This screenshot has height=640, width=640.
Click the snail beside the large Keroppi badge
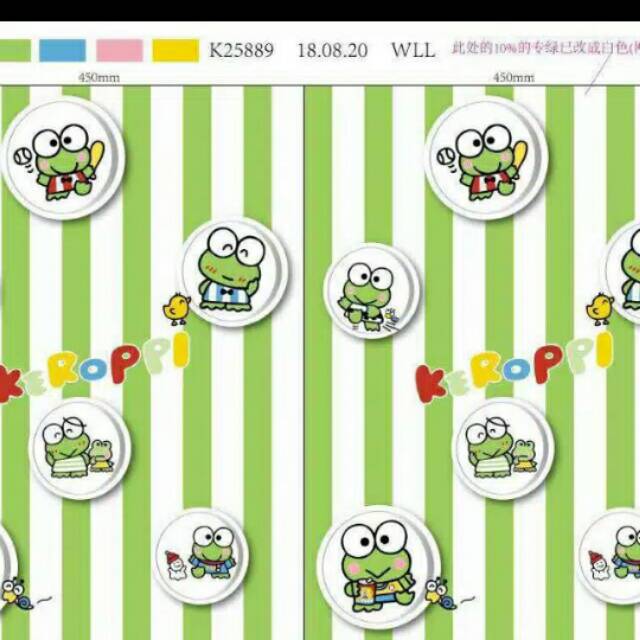pos(437,593)
